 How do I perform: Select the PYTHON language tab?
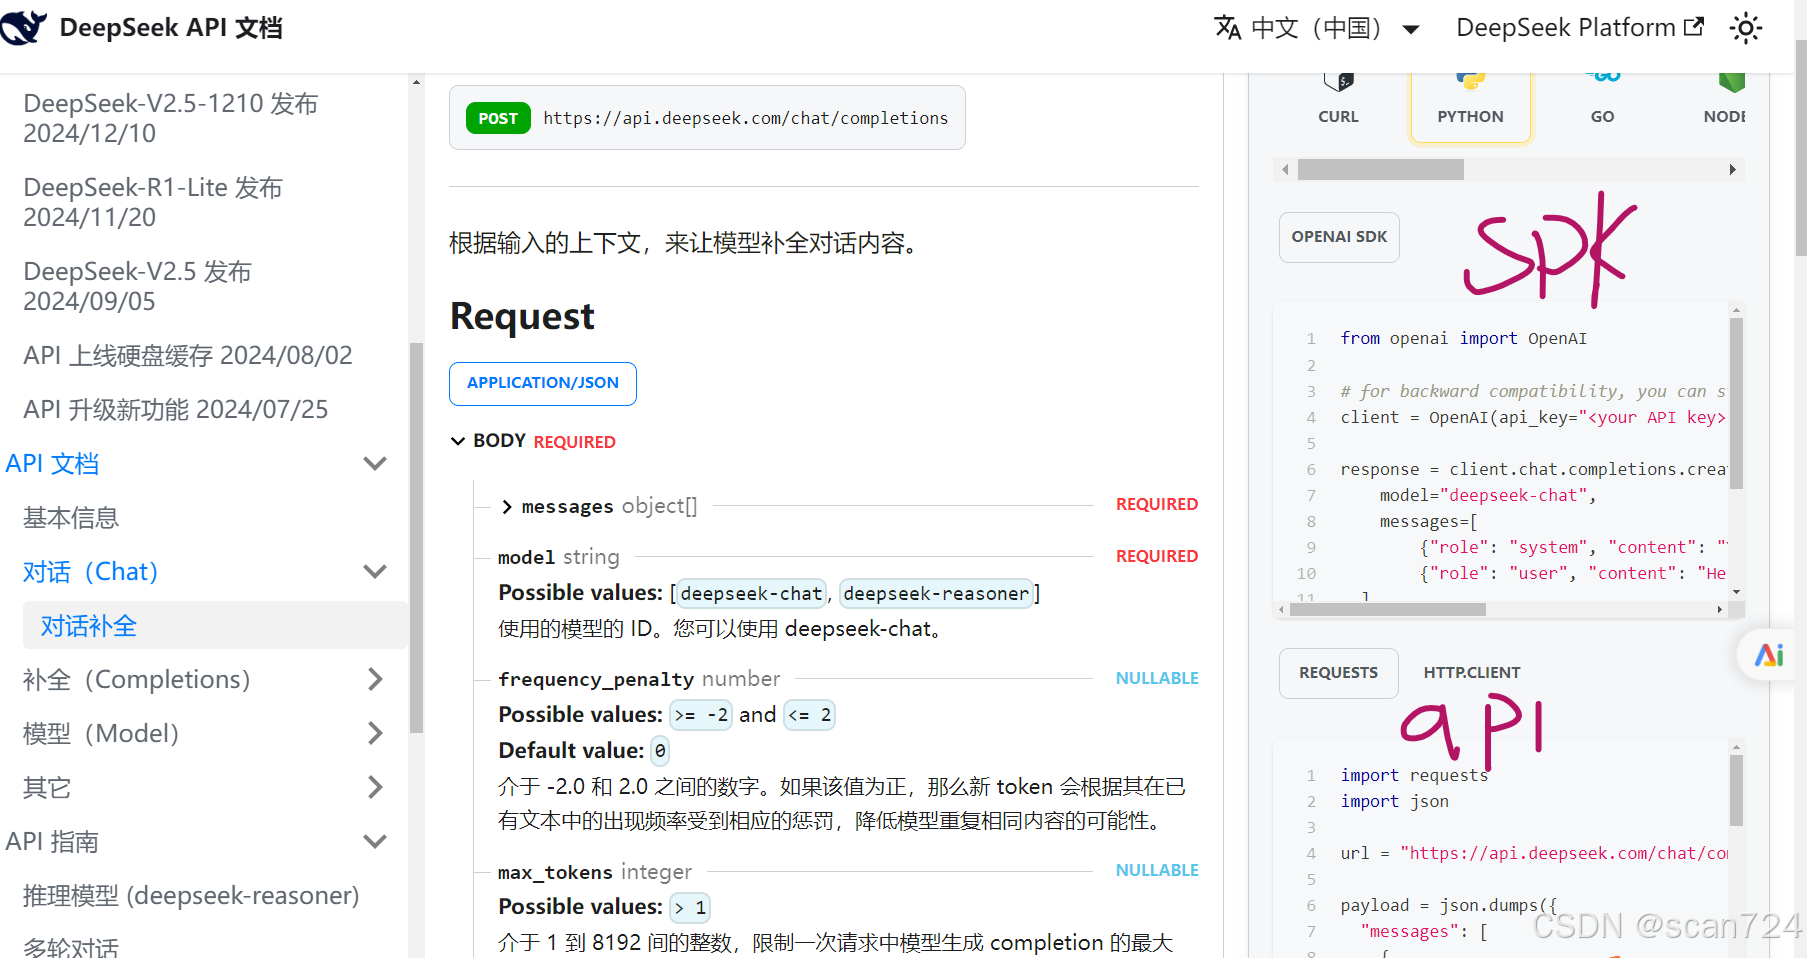1470,107
